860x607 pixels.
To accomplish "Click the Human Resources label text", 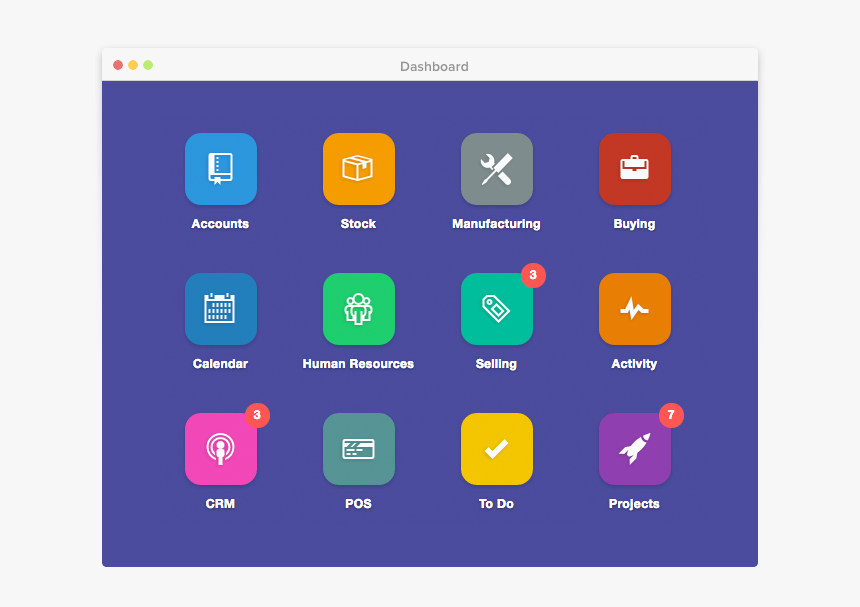I will pyautogui.click(x=358, y=363).
